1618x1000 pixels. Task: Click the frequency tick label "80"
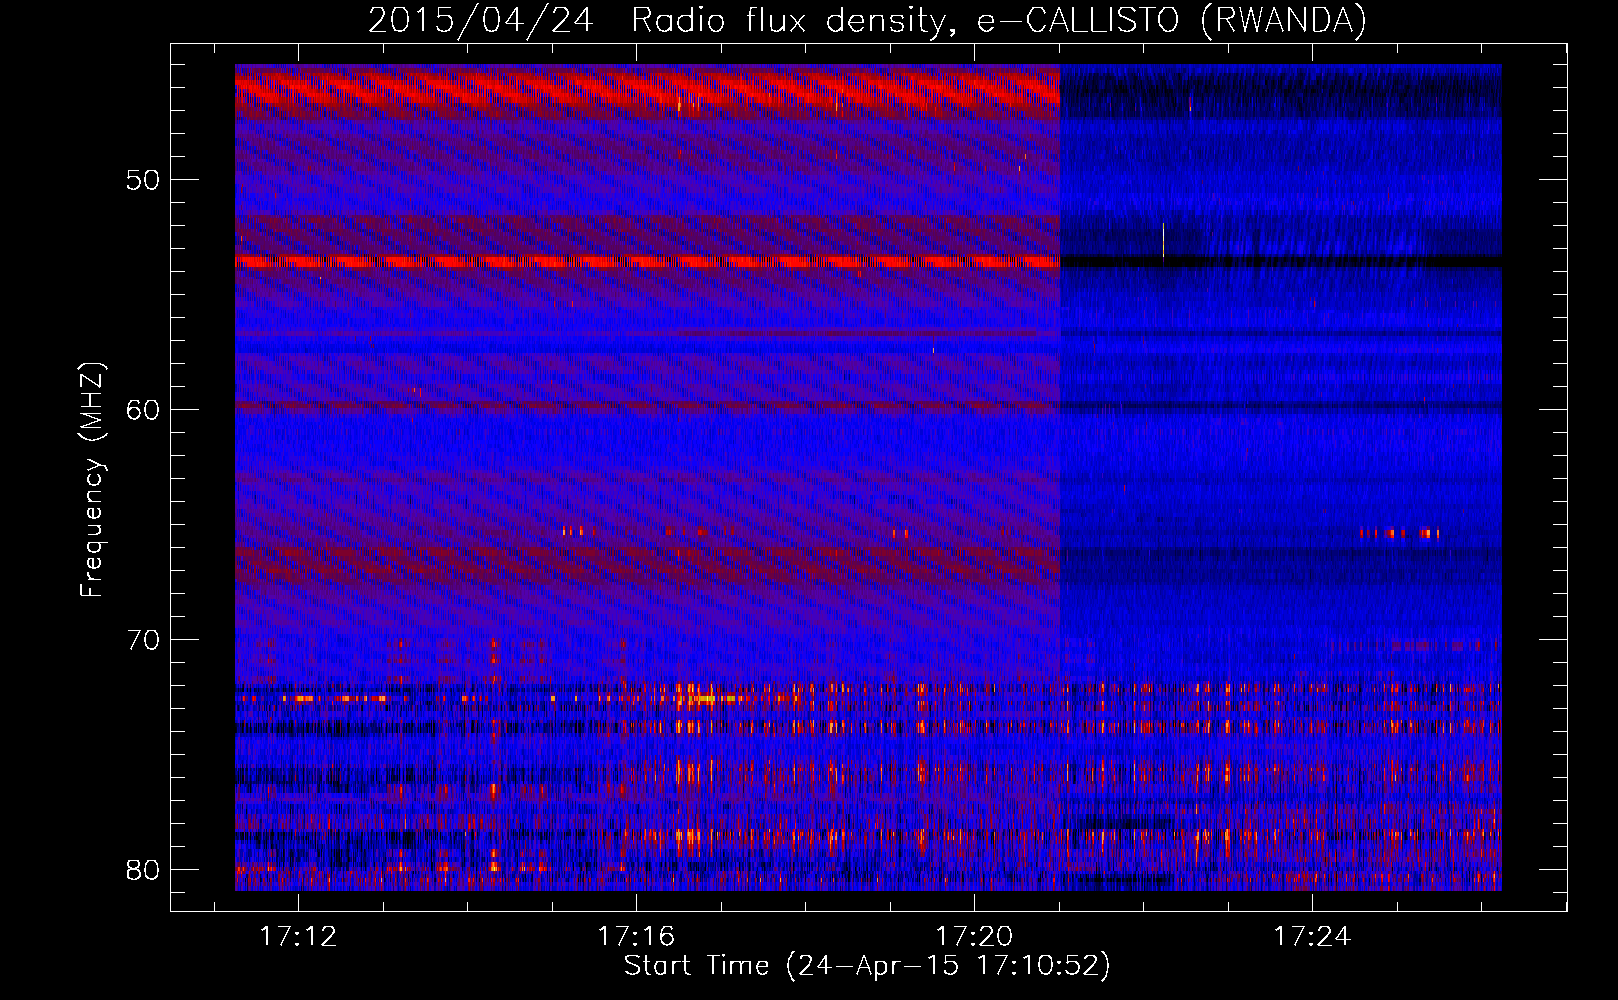[x=143, y=870]
